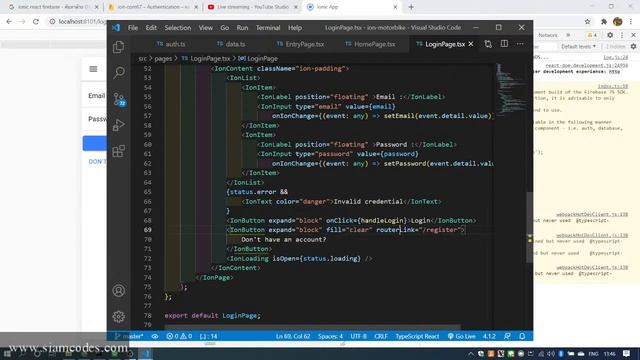Open Windows notification center icon
This screenshot has width=640, height=360.
pos(627,353)
